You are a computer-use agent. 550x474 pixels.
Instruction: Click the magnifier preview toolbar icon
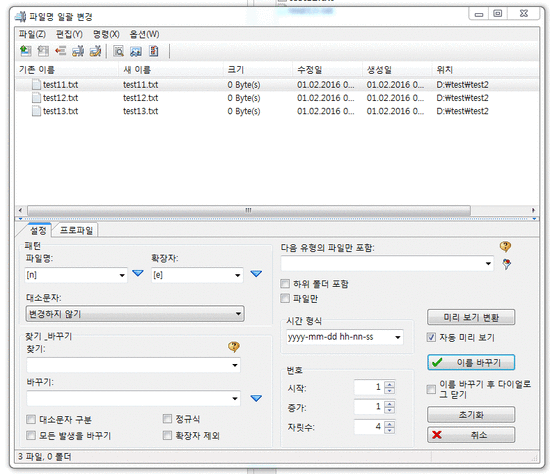point(118,51)
